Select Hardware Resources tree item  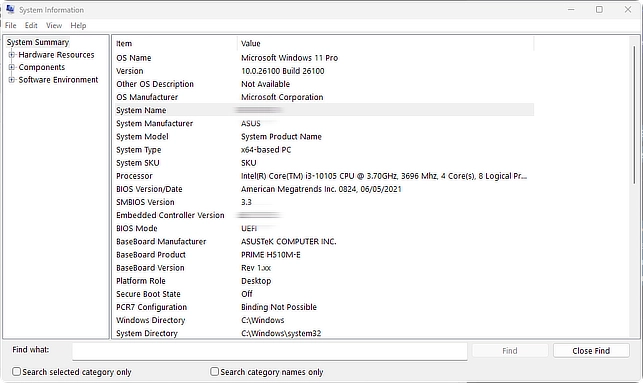pyautogui.click(x=56, y=55)
